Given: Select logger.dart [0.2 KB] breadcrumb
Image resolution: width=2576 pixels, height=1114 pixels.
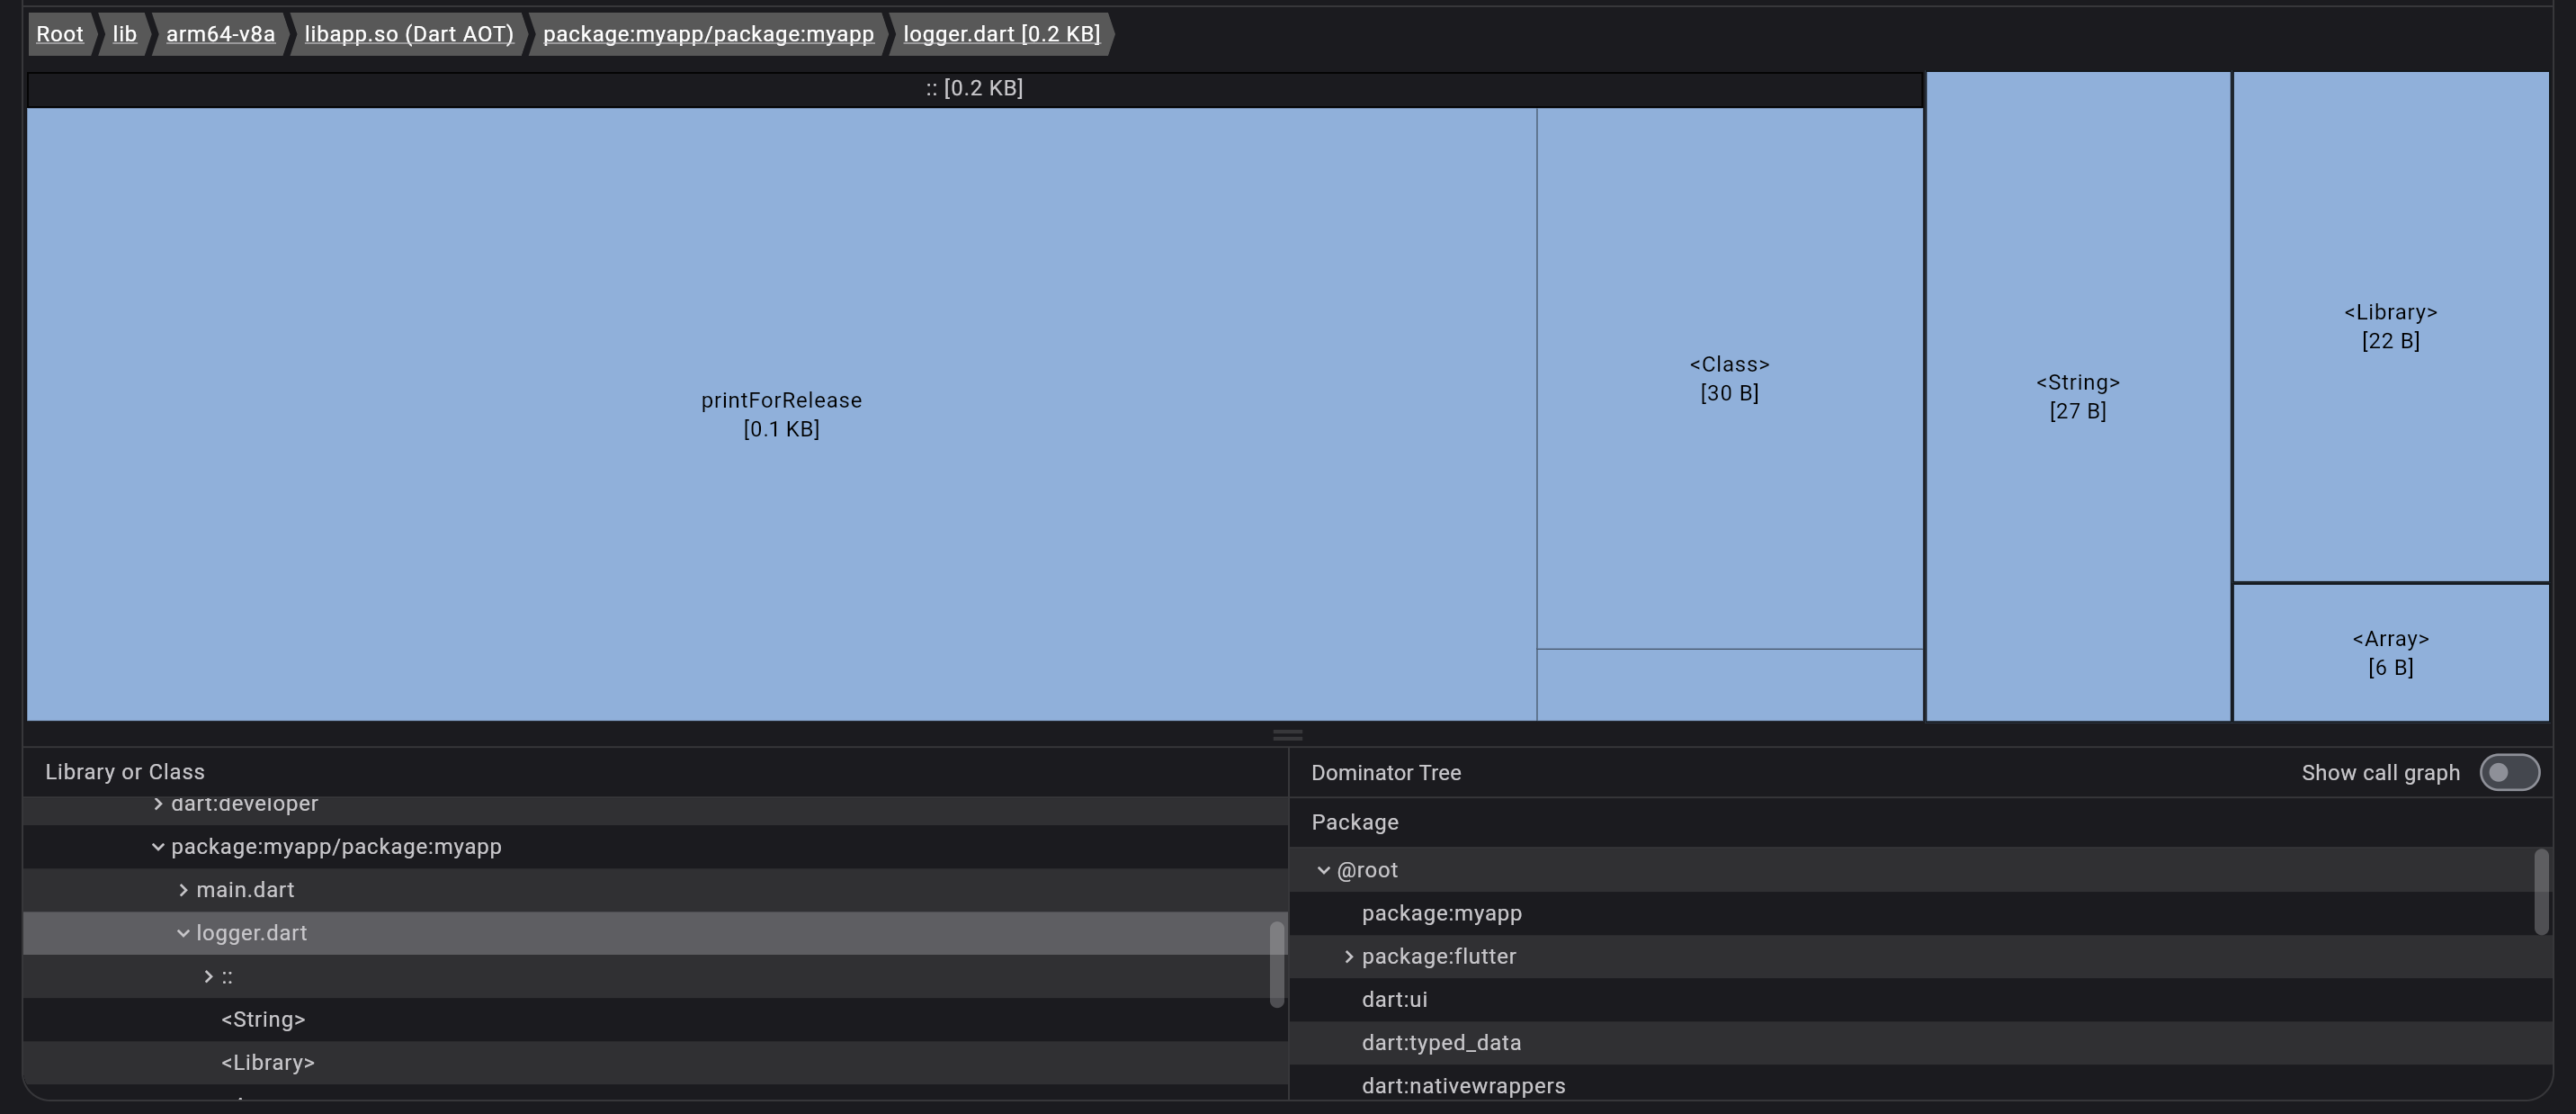Looking at the screenshot, I should tap(1001, 34).
